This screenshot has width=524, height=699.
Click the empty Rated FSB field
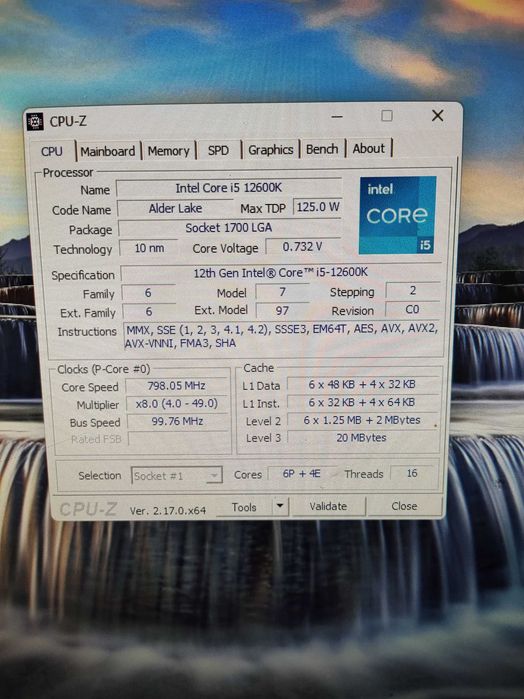[x=178, y=439]
